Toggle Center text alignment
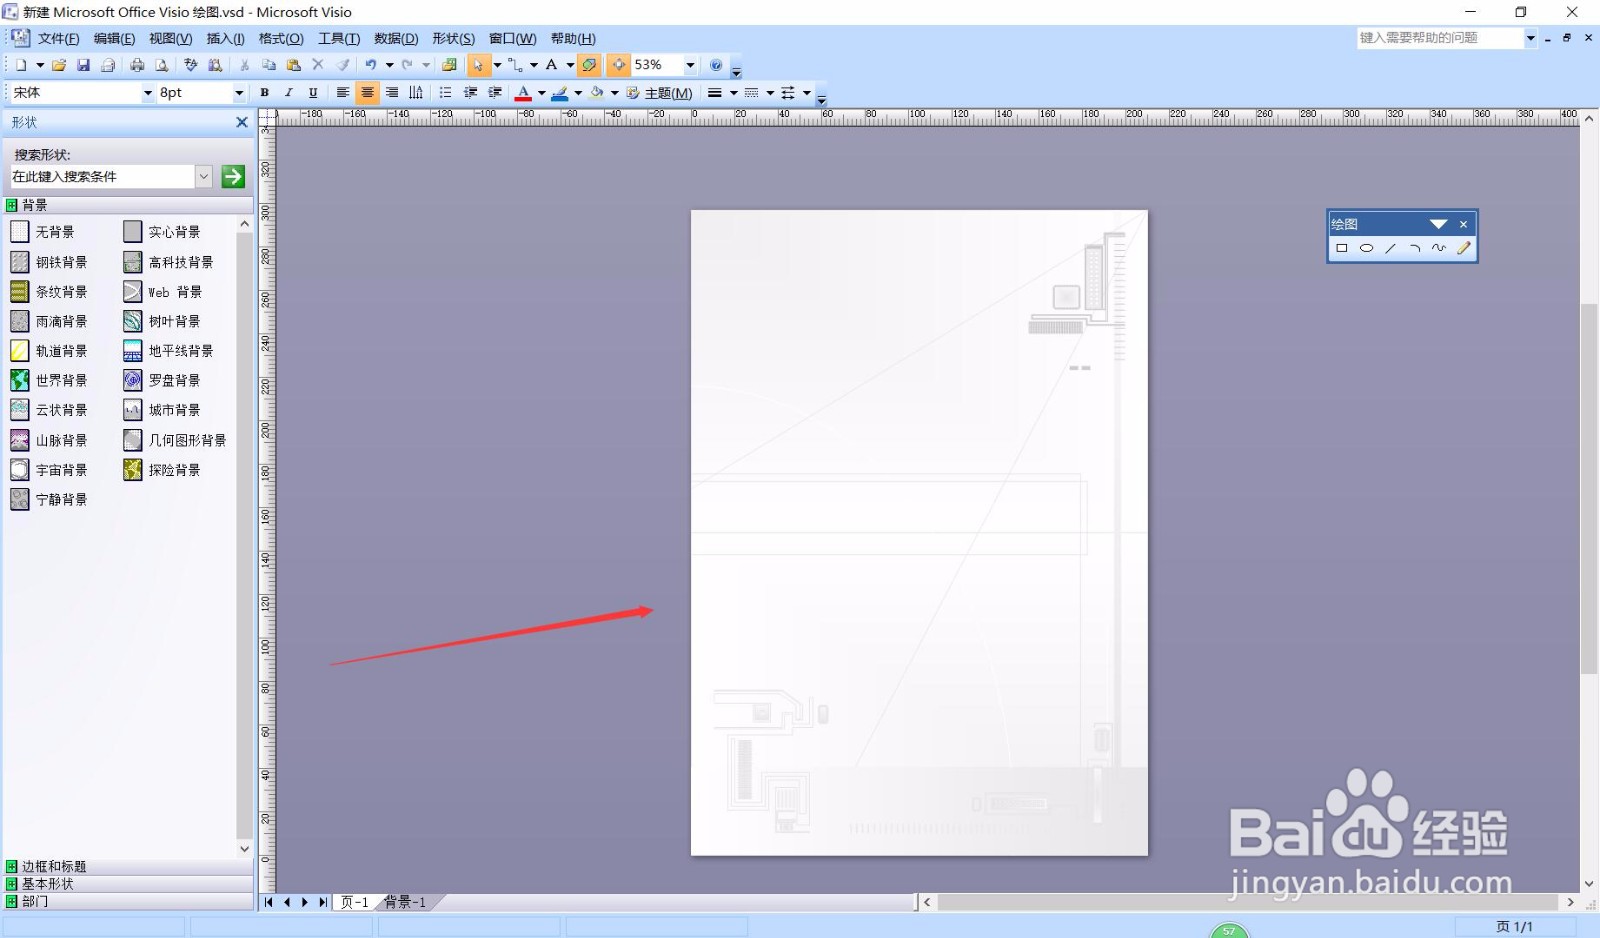Screen dimensions: 1600x938 (x=367, y=92)
